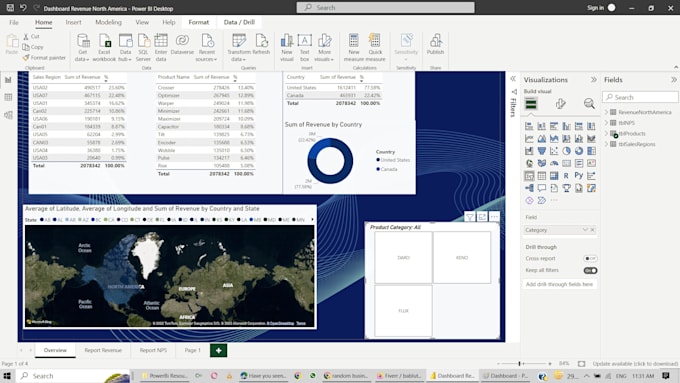
Task: Switch to Model view in left sidebar
Action: [8, 115]
